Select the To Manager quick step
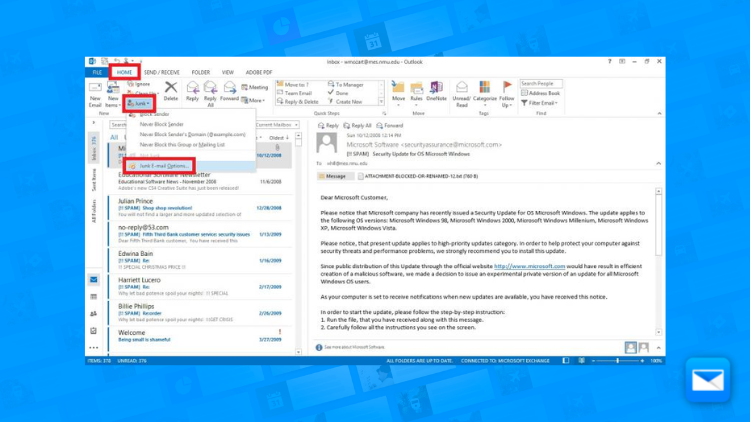Image resolution: width=750 pixels, height=422 pixels. 346,85
